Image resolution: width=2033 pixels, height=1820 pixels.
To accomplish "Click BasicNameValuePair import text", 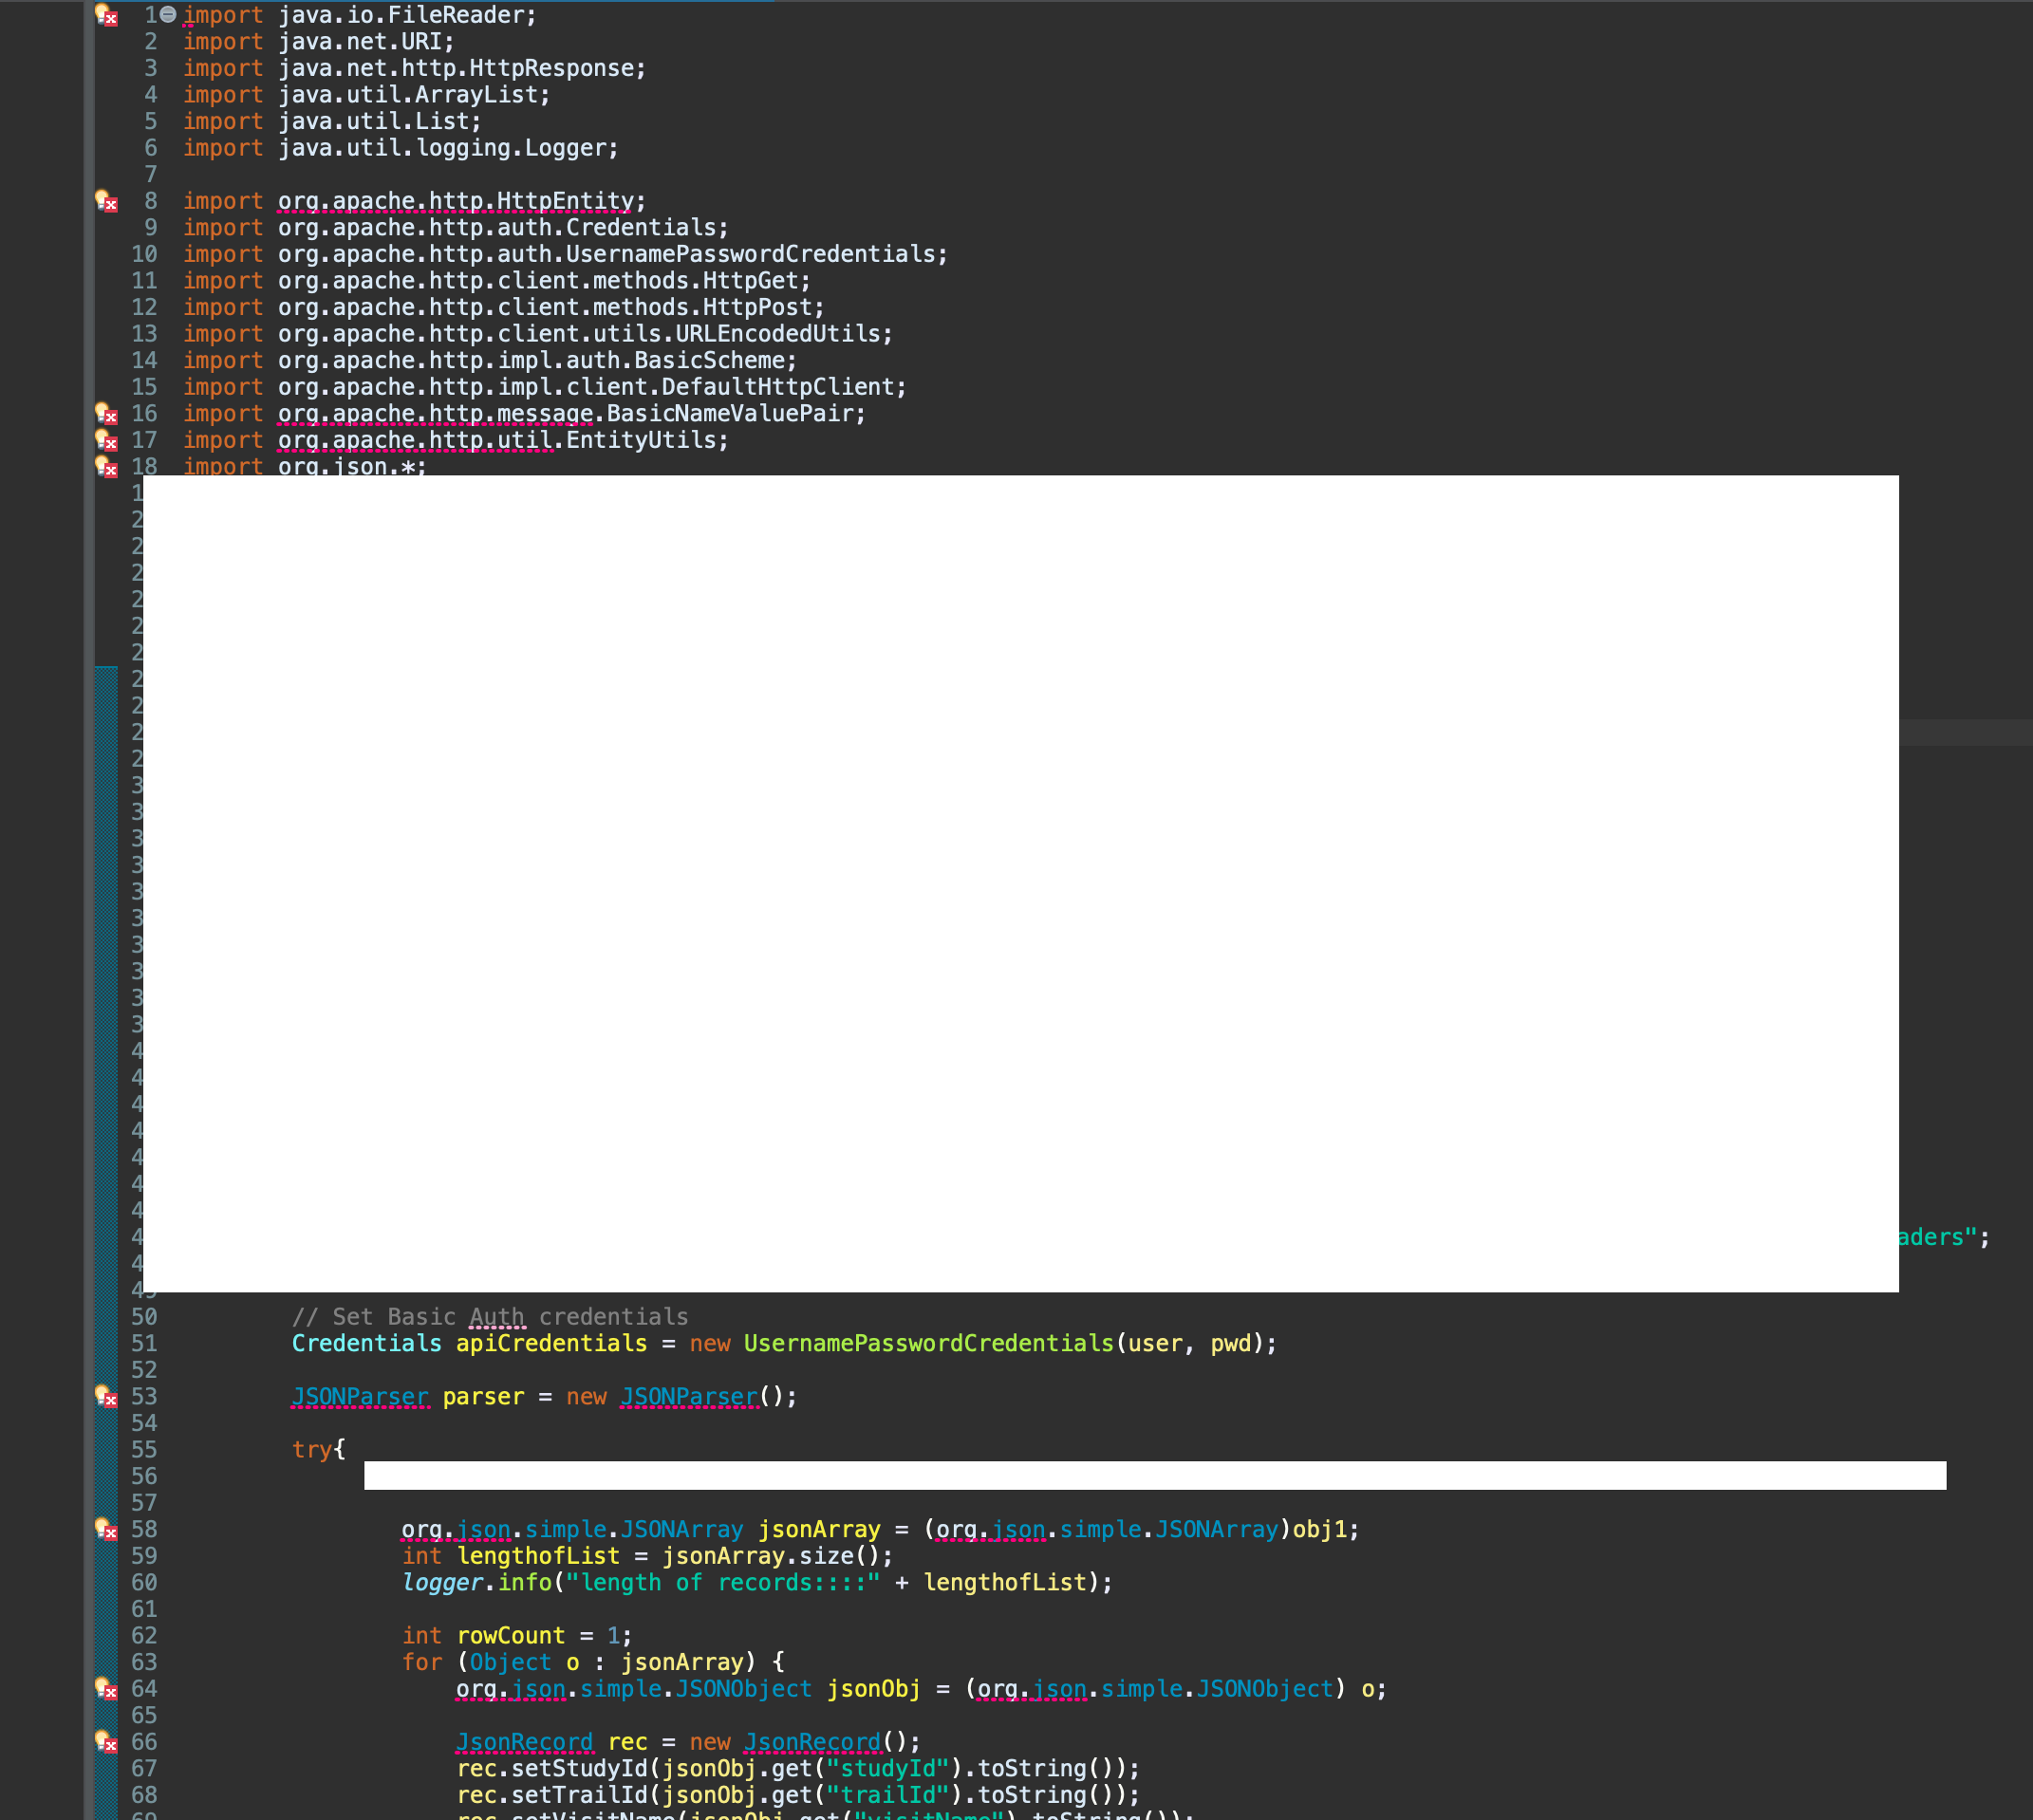I will [571, 413].
